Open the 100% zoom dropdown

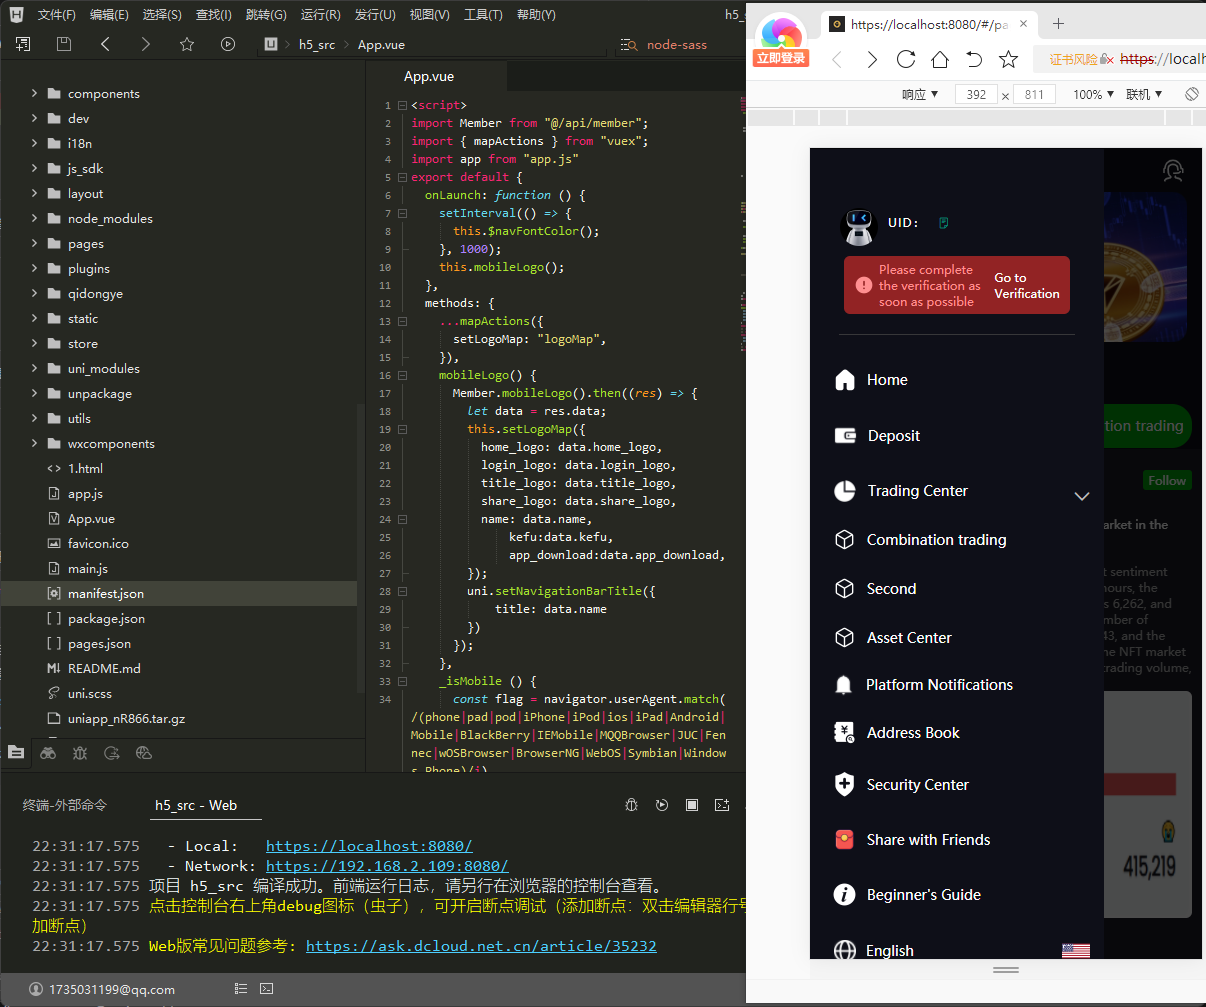point(1094,94)
